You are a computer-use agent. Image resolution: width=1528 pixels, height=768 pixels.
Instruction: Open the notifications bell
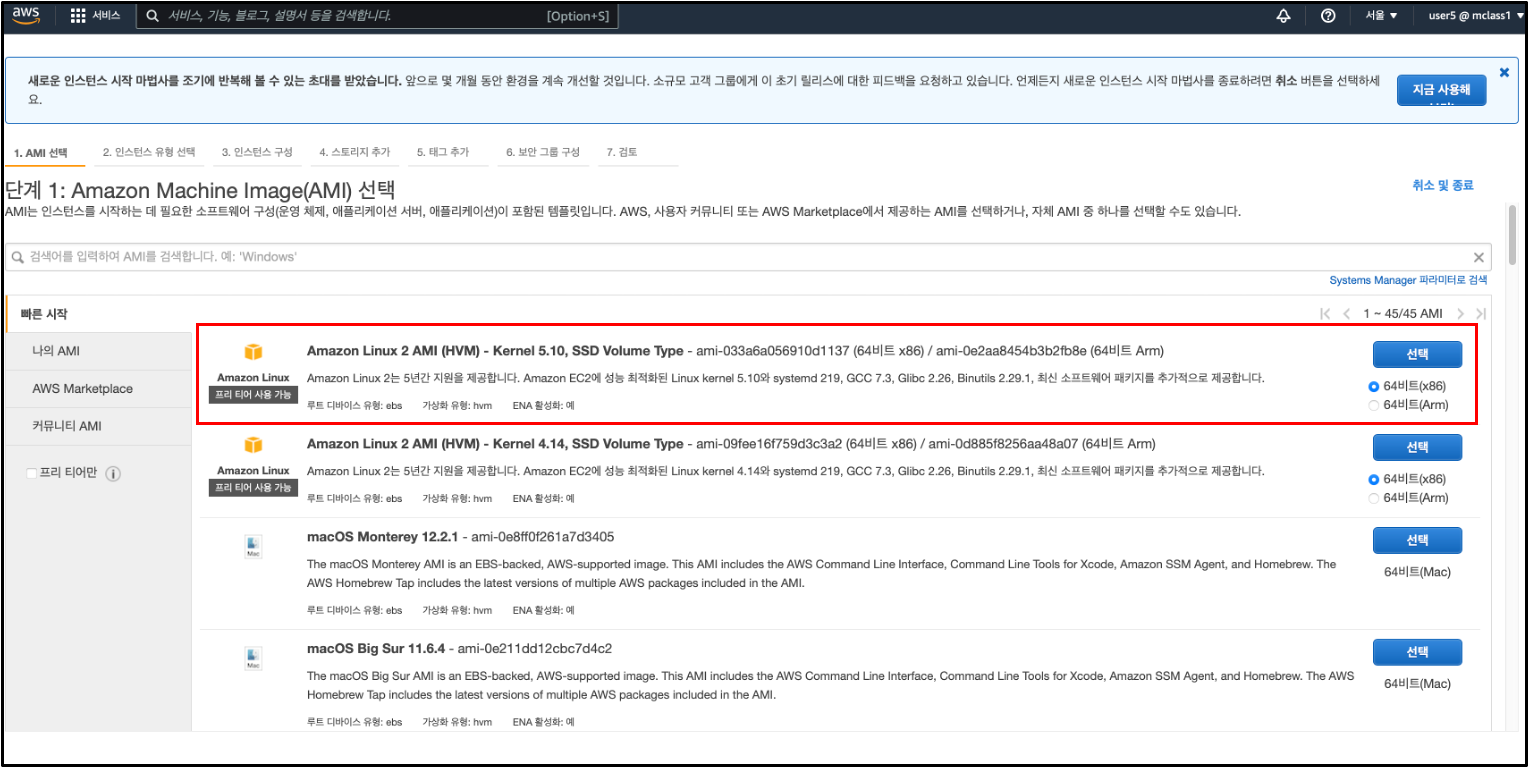click(1284, 16)
